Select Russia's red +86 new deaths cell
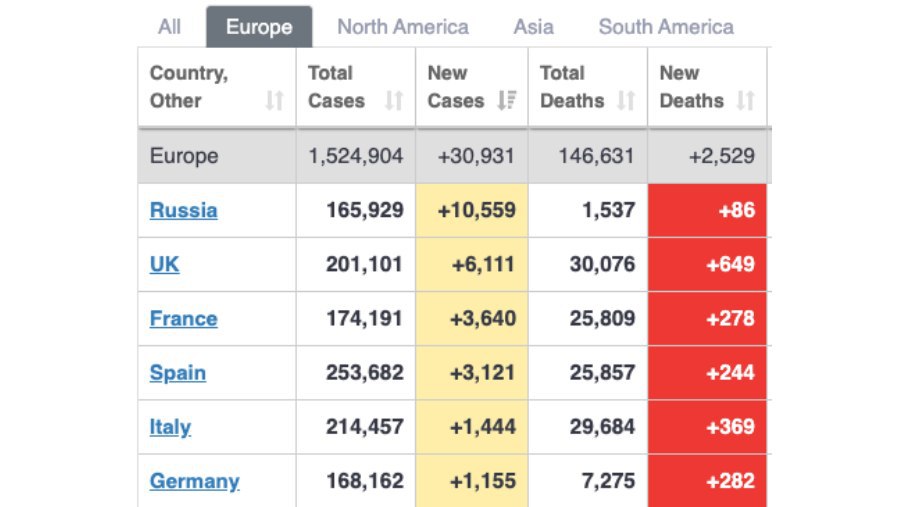Viewport: 901px width, 507px height. pyautogui.click(x=707, y=210)
